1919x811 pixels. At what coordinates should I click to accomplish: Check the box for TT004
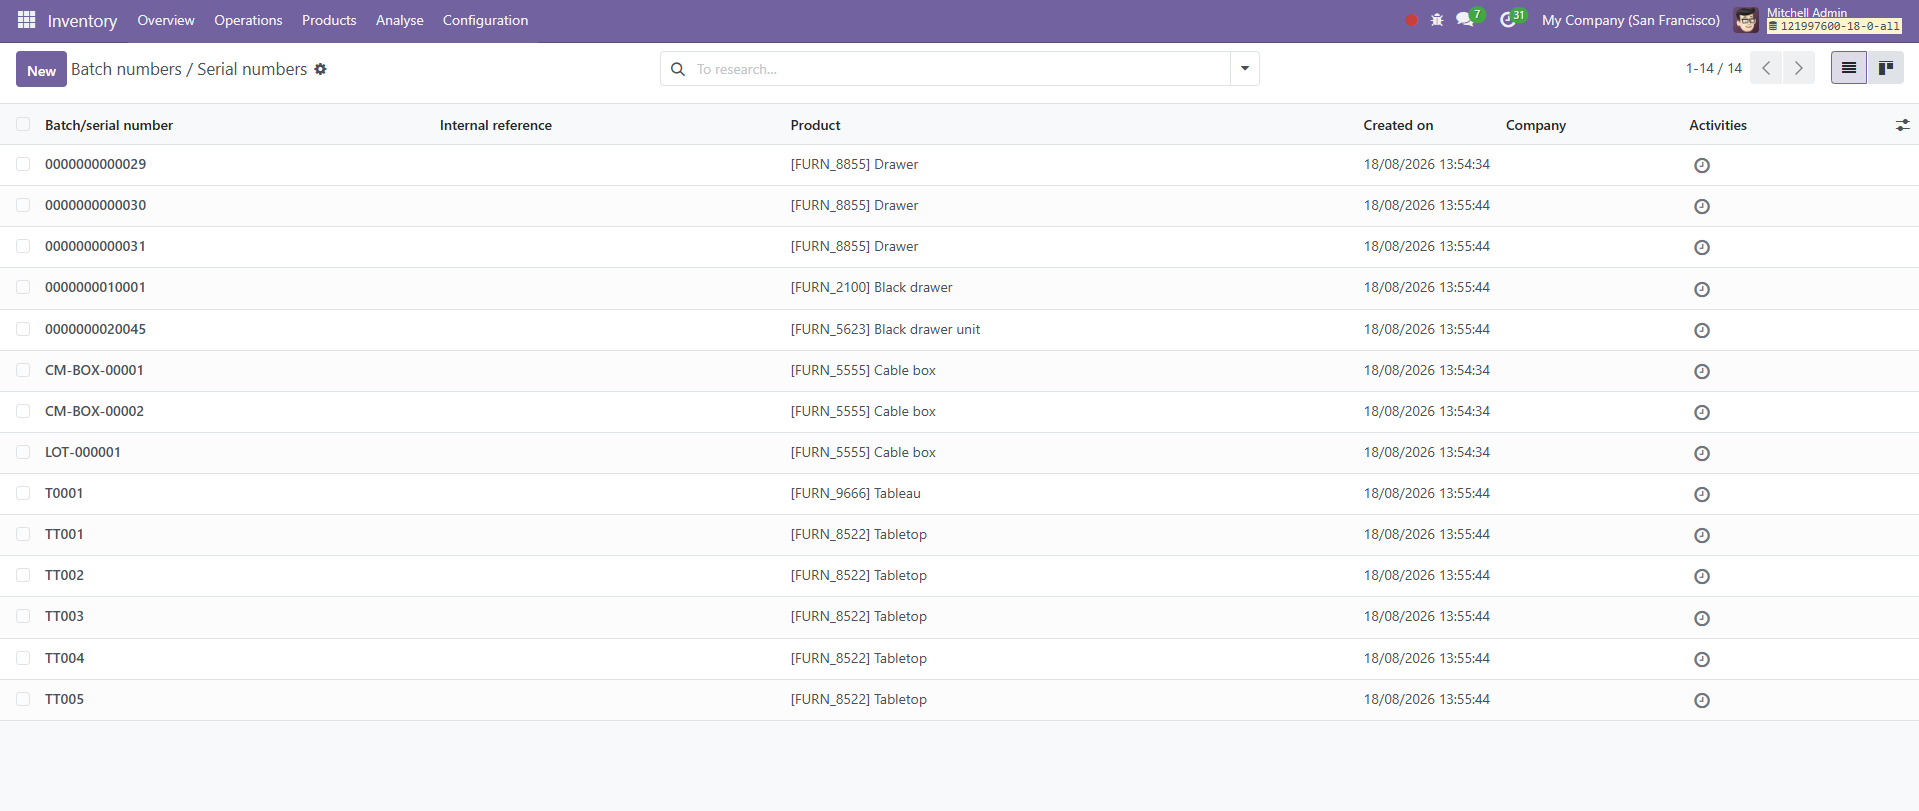23,658
